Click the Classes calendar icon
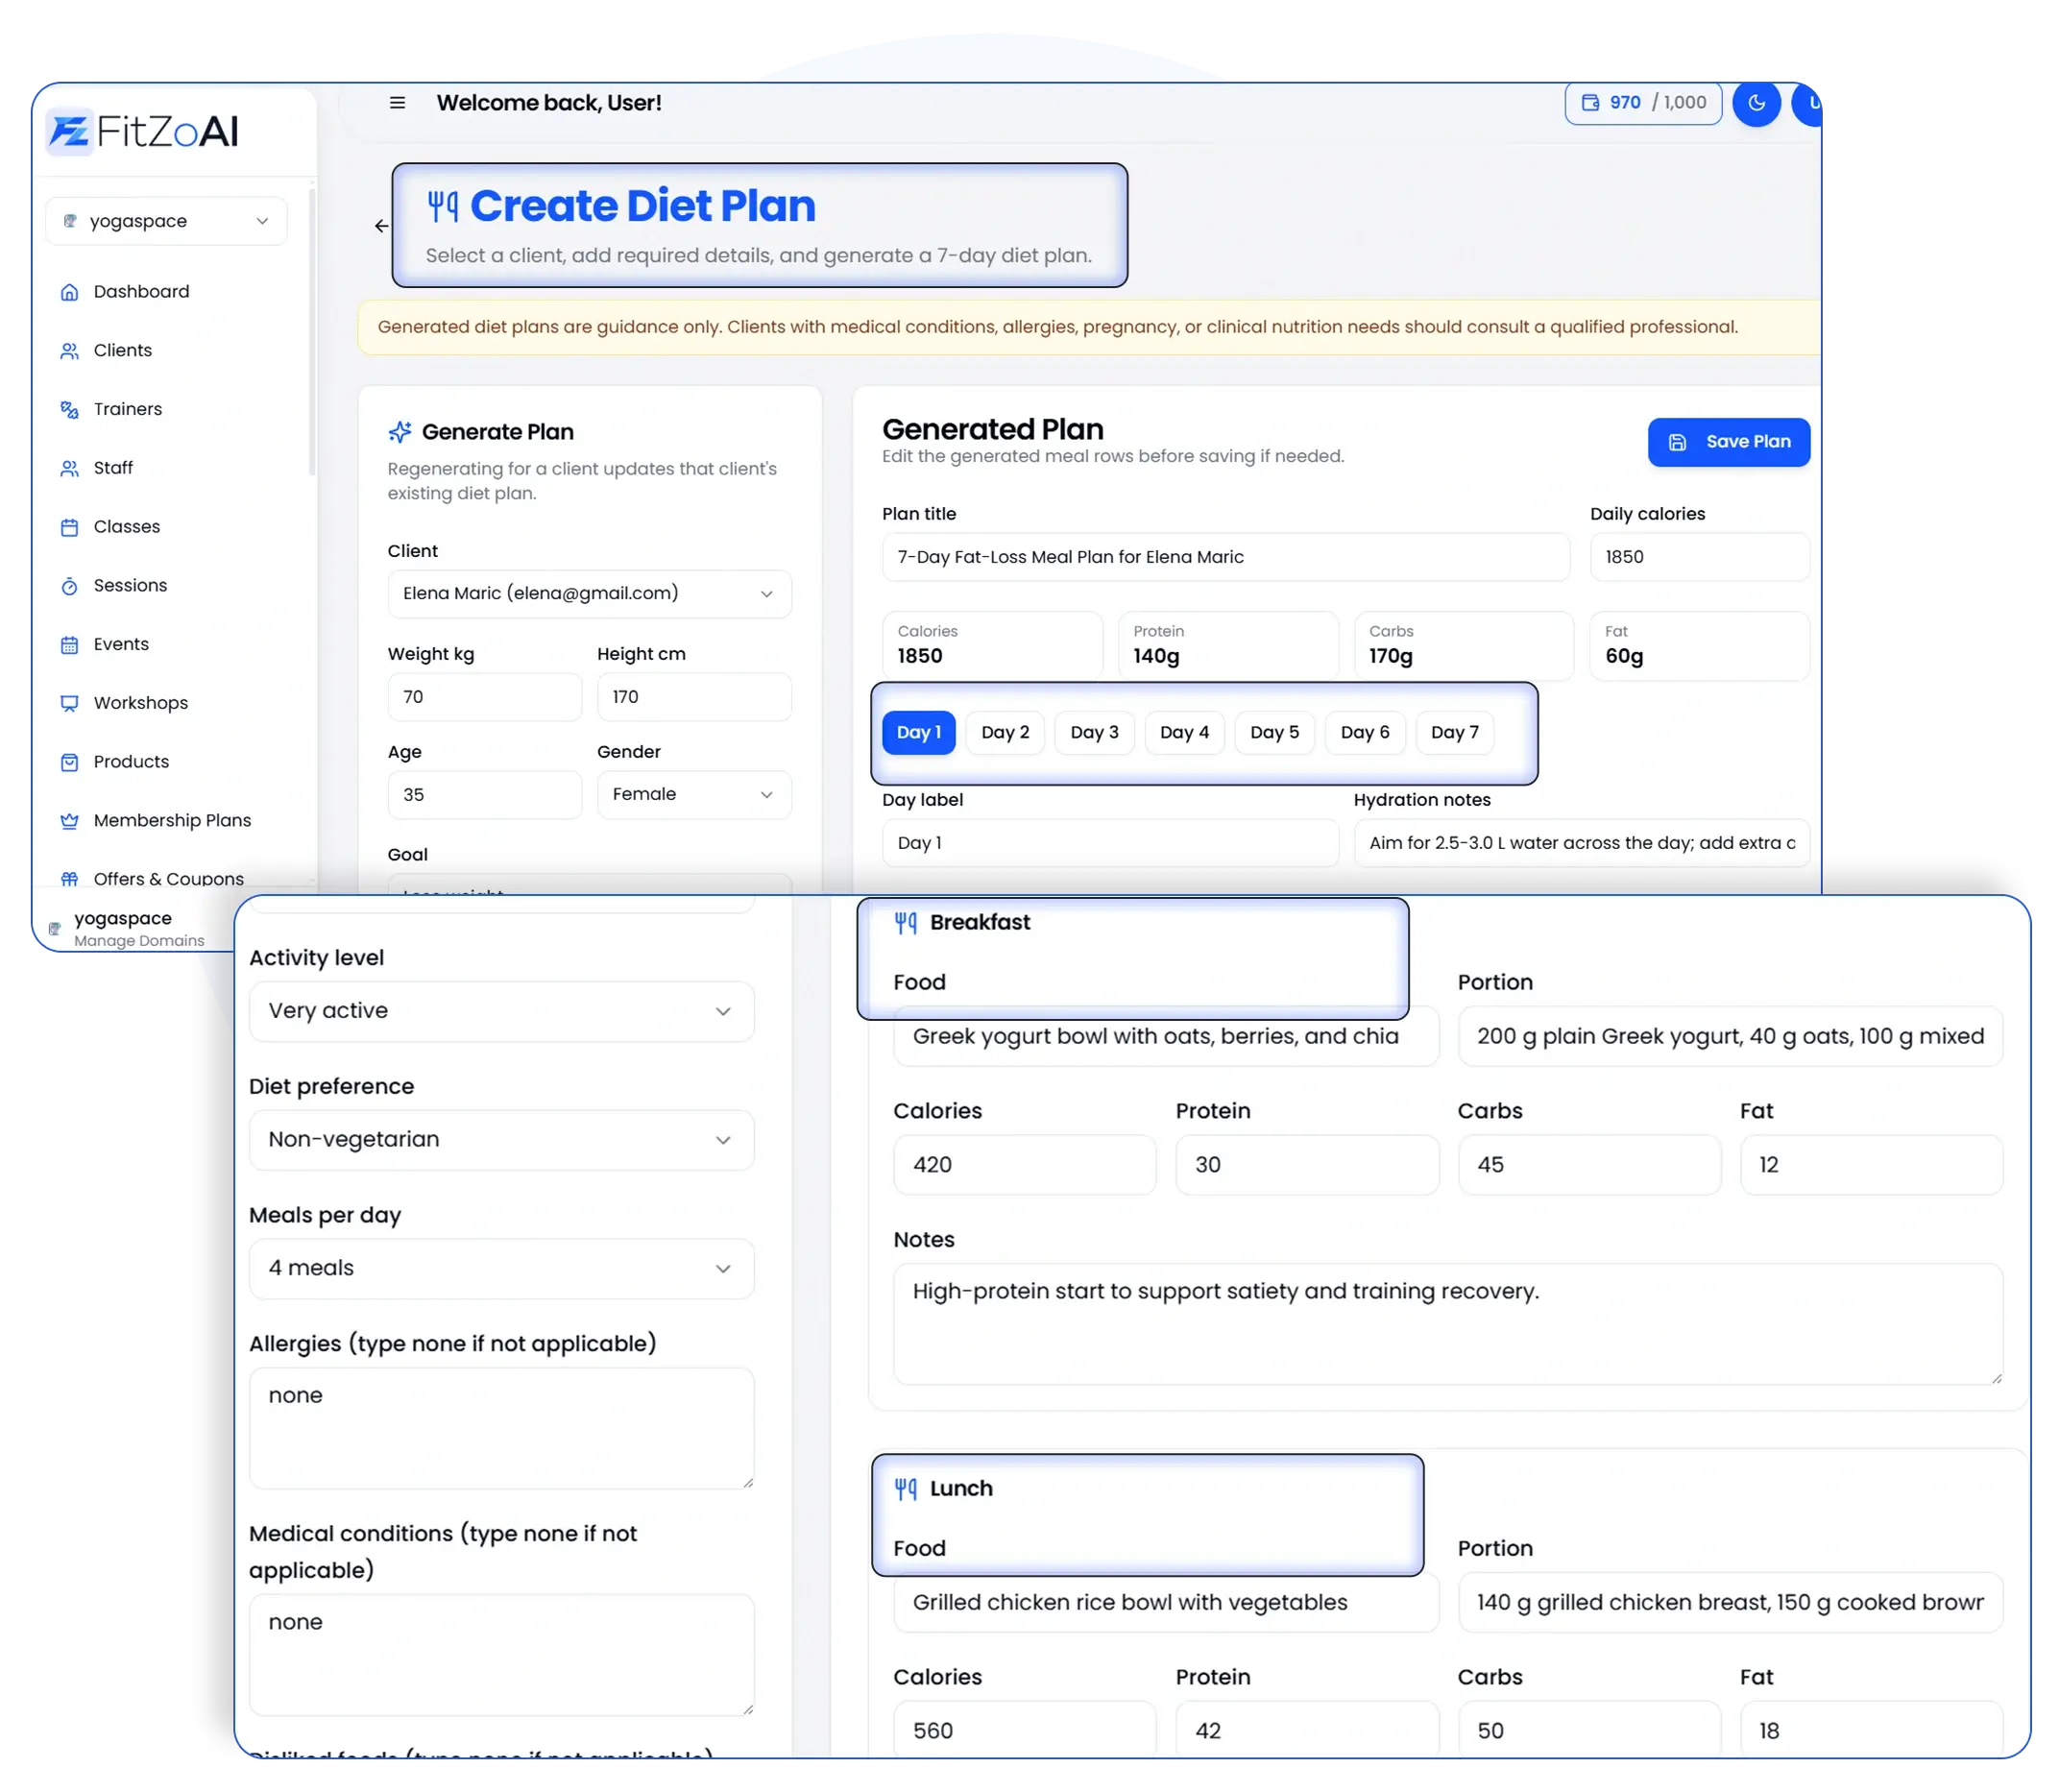2059x1792 pixels. [x=69, y=528]
